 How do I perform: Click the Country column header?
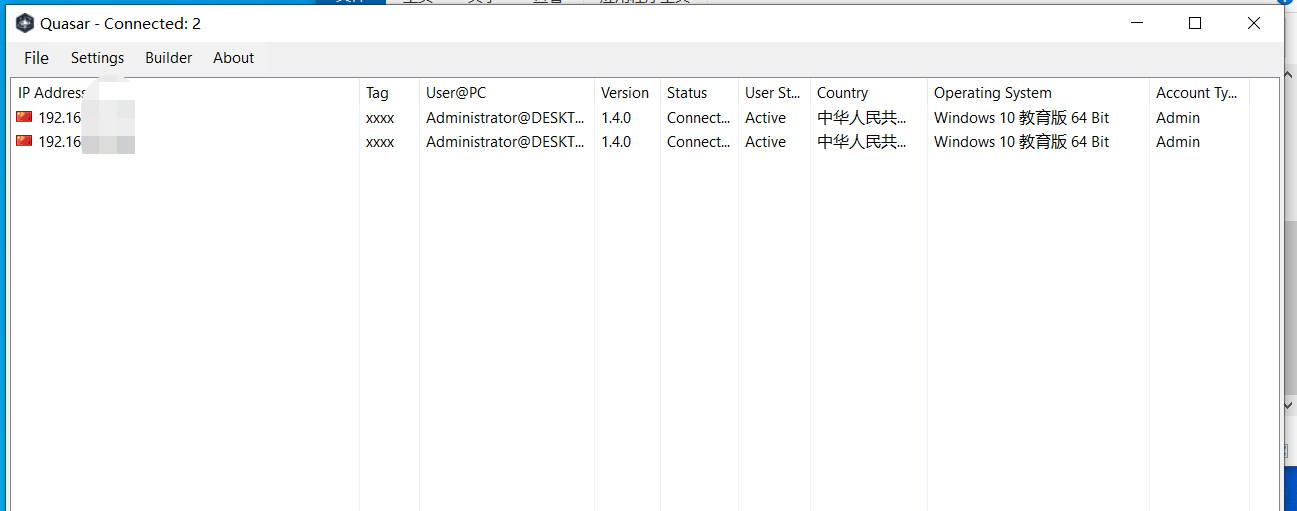click(869, 93)
